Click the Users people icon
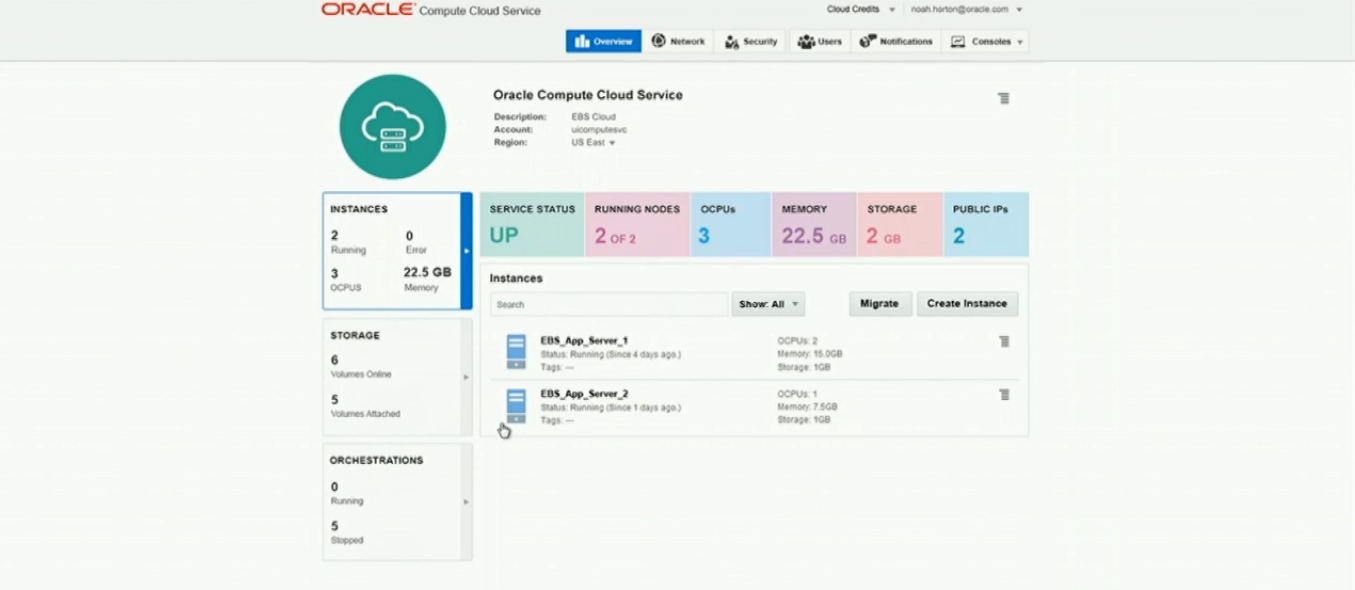The width and height of the screenshot is (1355, 590). (x=806, y=42)
